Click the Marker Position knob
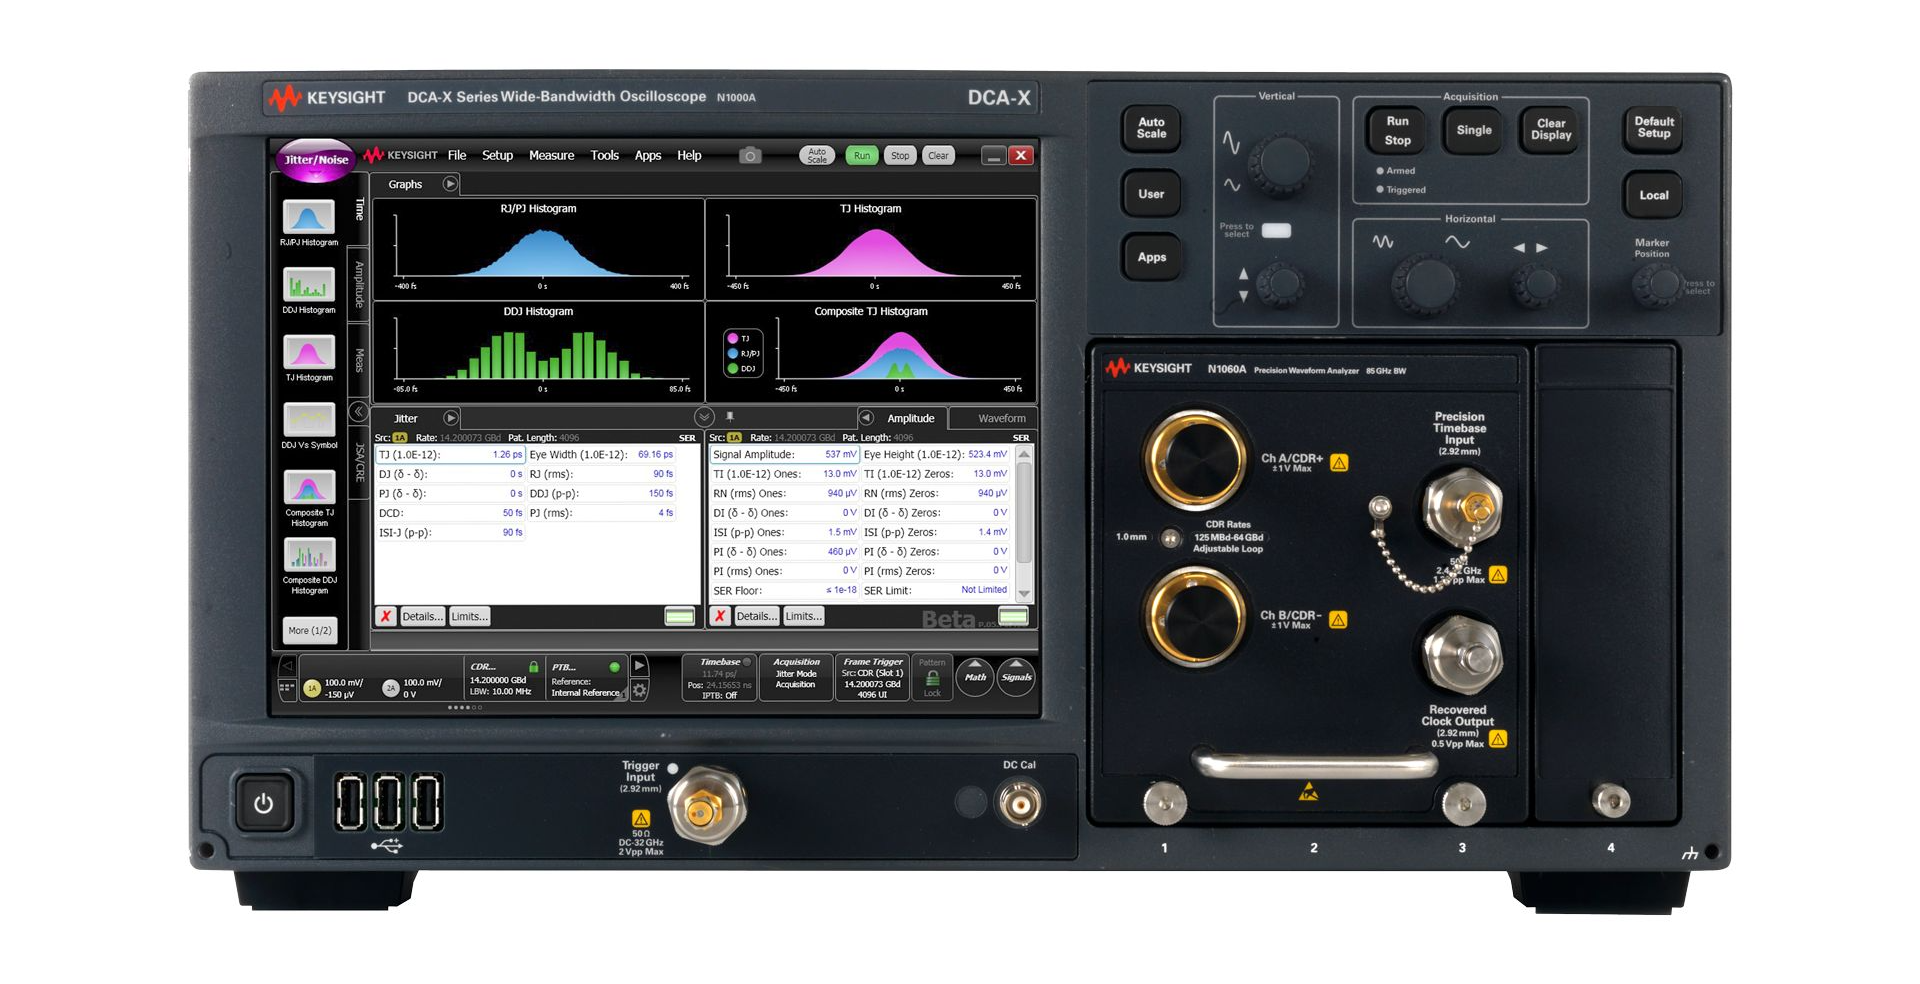Viewport: 1920px width, 984px height. tap(1658, 286)
